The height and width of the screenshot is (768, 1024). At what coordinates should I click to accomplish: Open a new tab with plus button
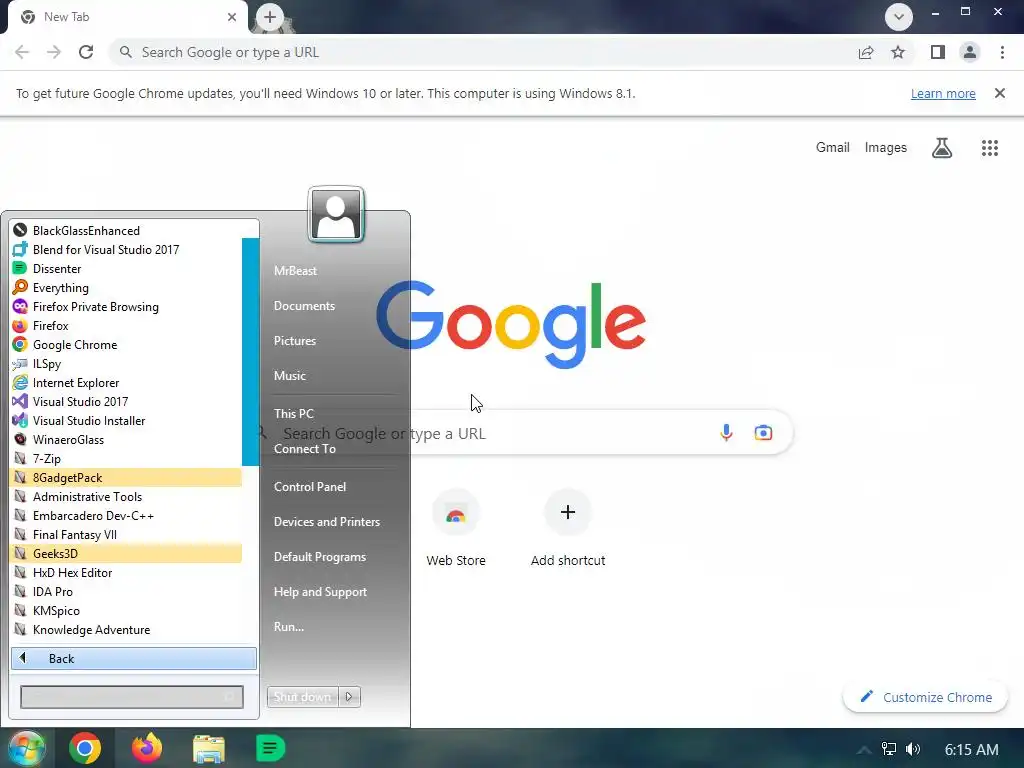point(270,17)
